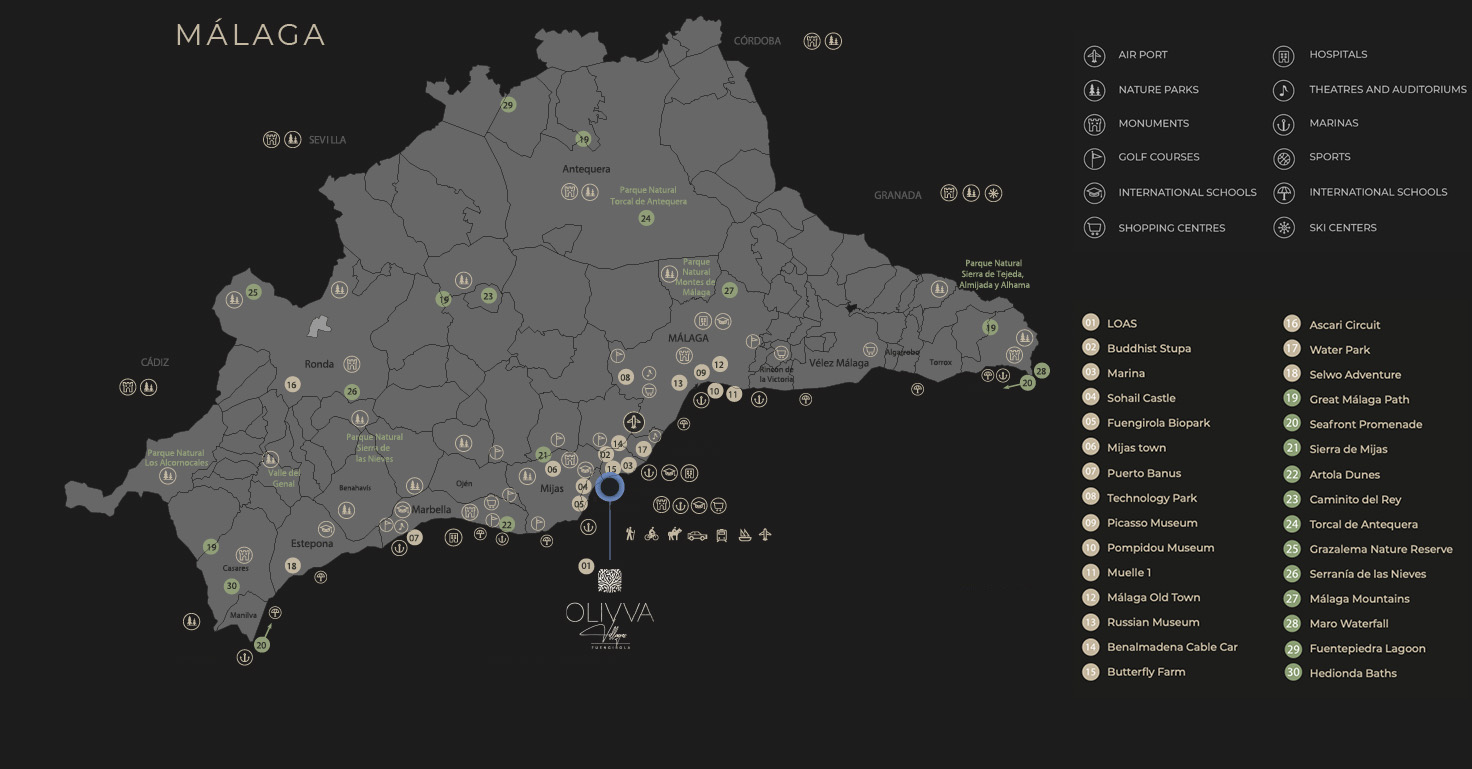This screenshot has height=769, width=1472.
Task: Click the green 30 badge beside Hedionda Baths
Action: coord(1292,673)
